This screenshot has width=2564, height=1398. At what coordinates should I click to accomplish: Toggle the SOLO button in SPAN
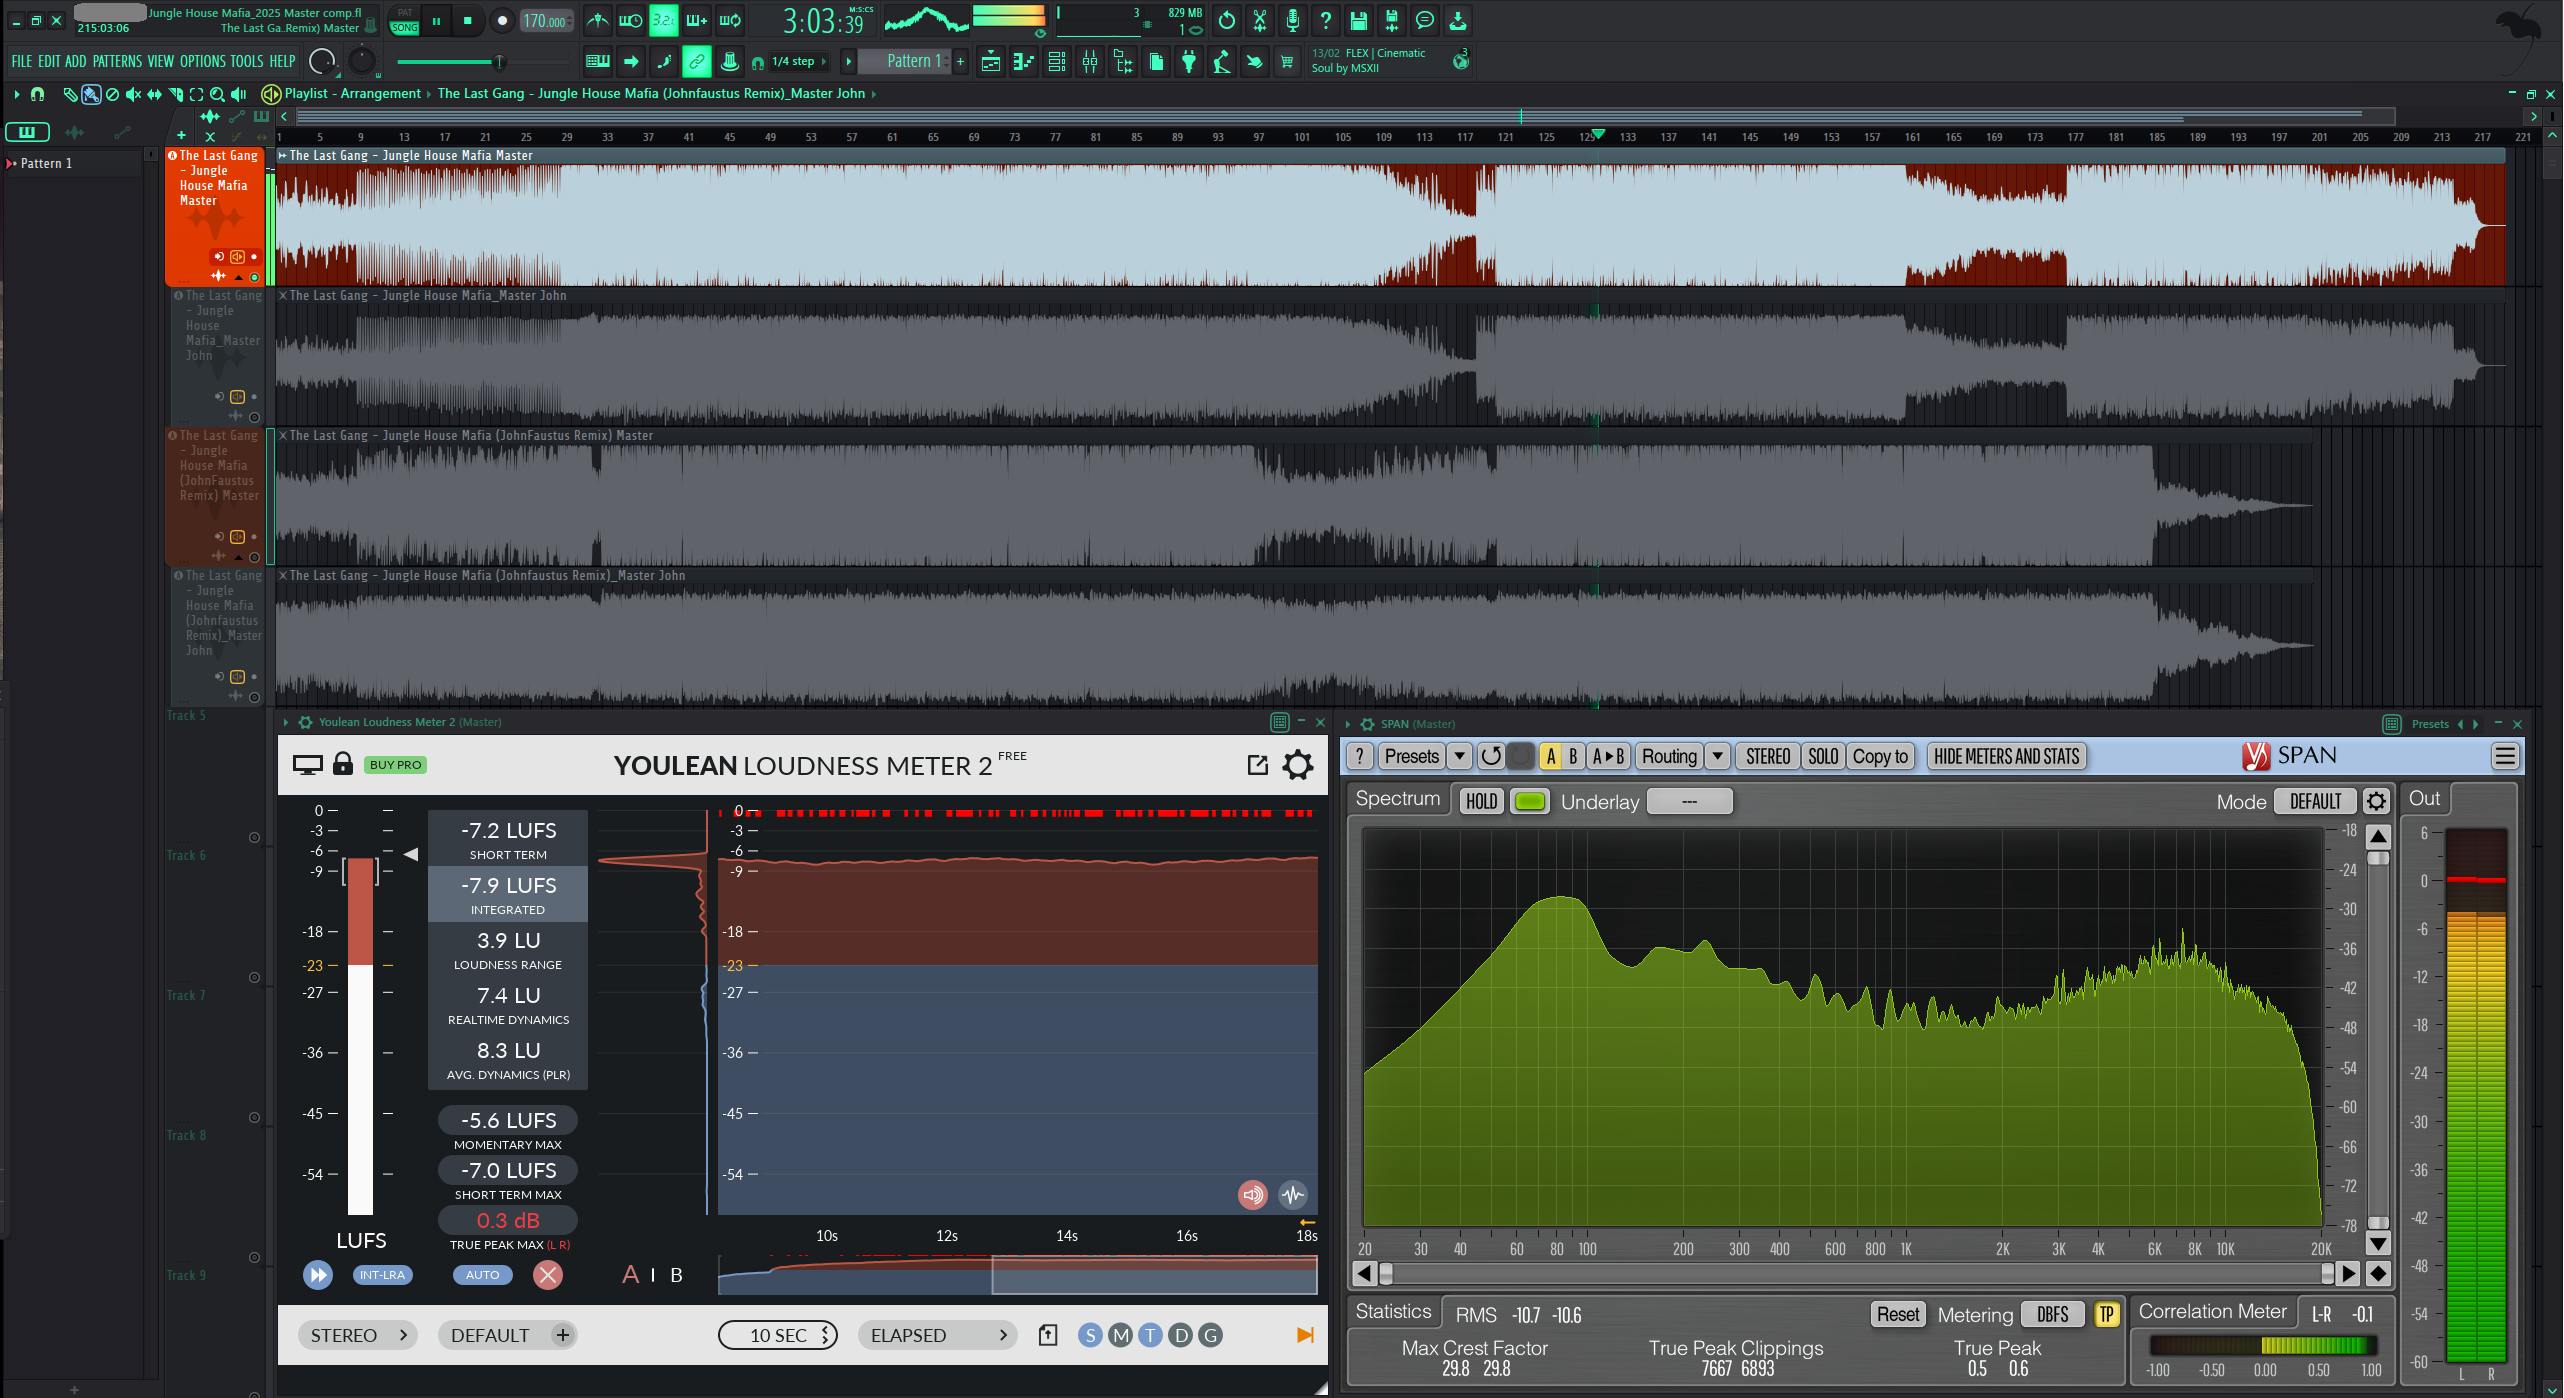pos(1822,756)
